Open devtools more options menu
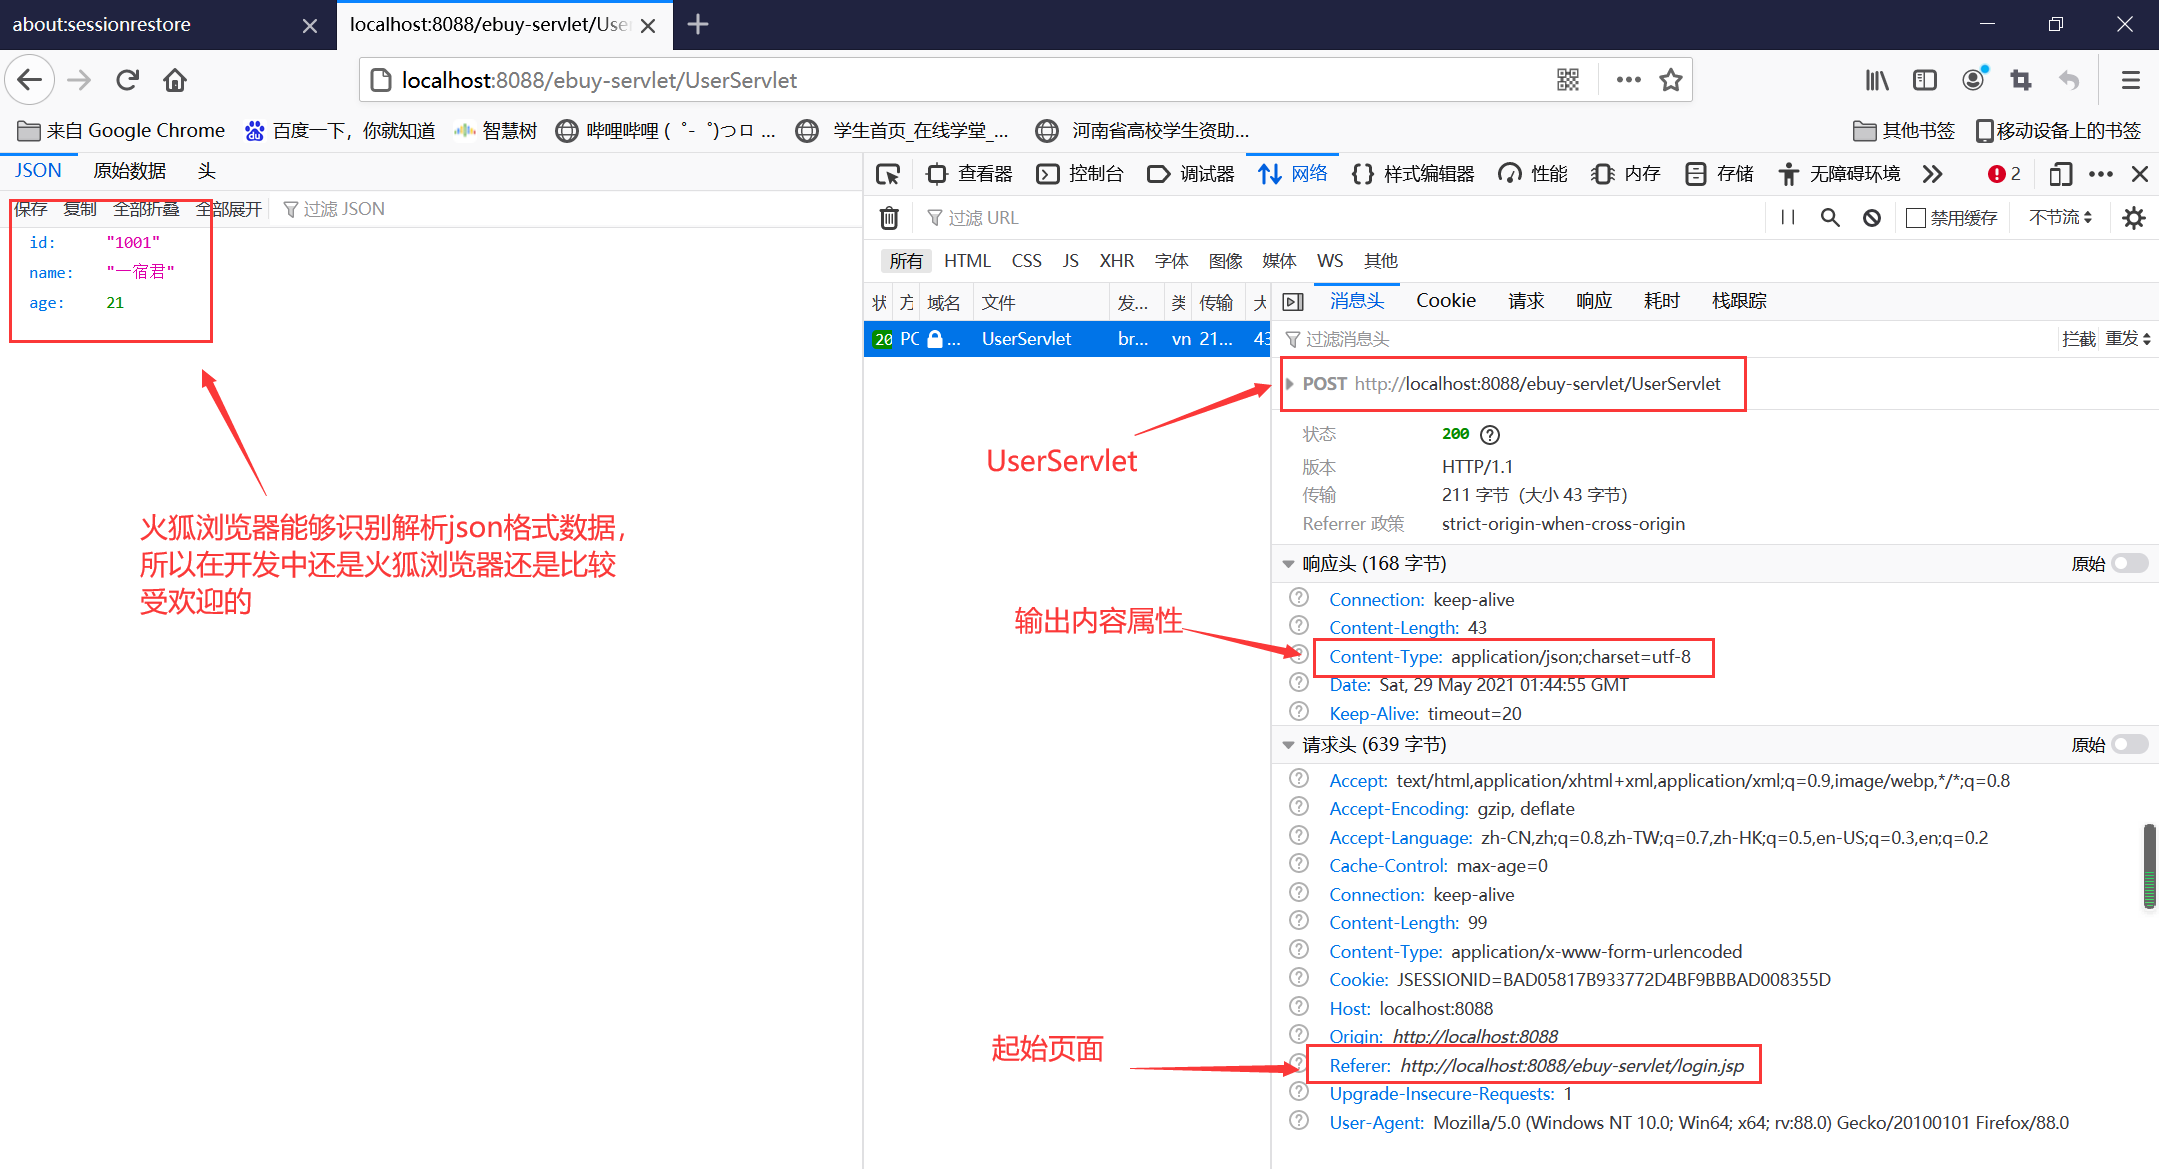 point(2101,174)
